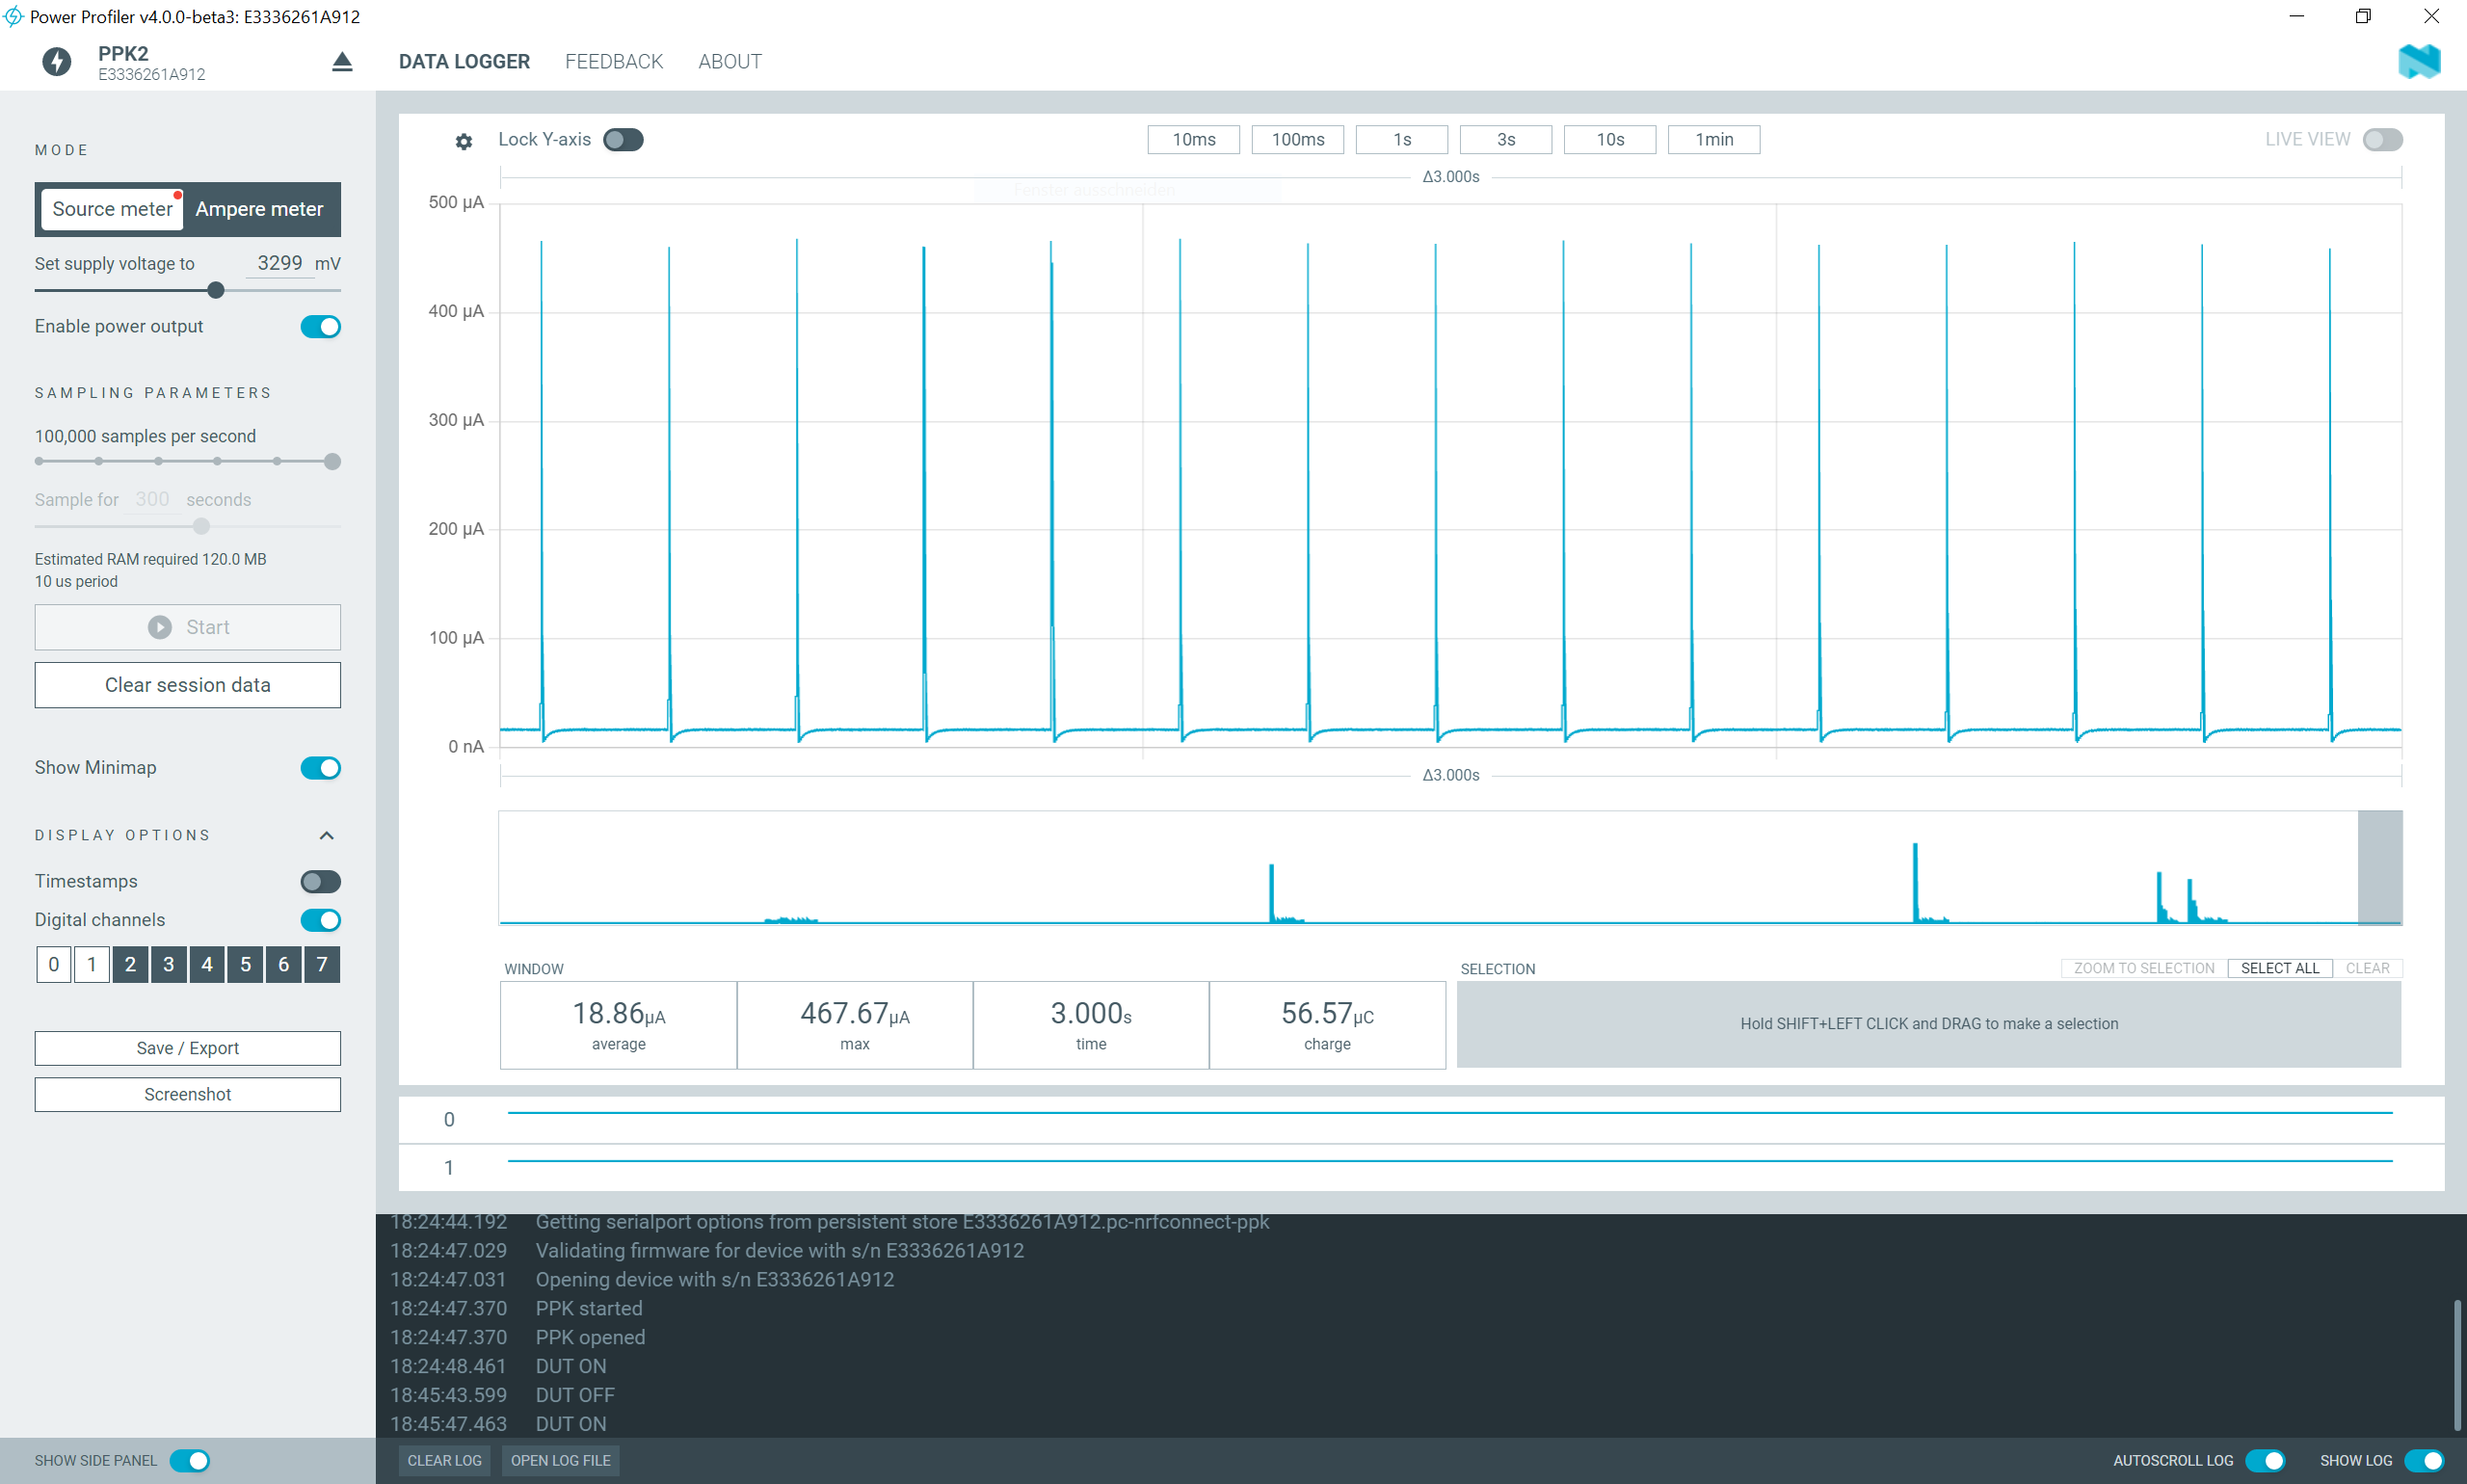Click Clear selection button
2467x1484 pixels.
2367,968
